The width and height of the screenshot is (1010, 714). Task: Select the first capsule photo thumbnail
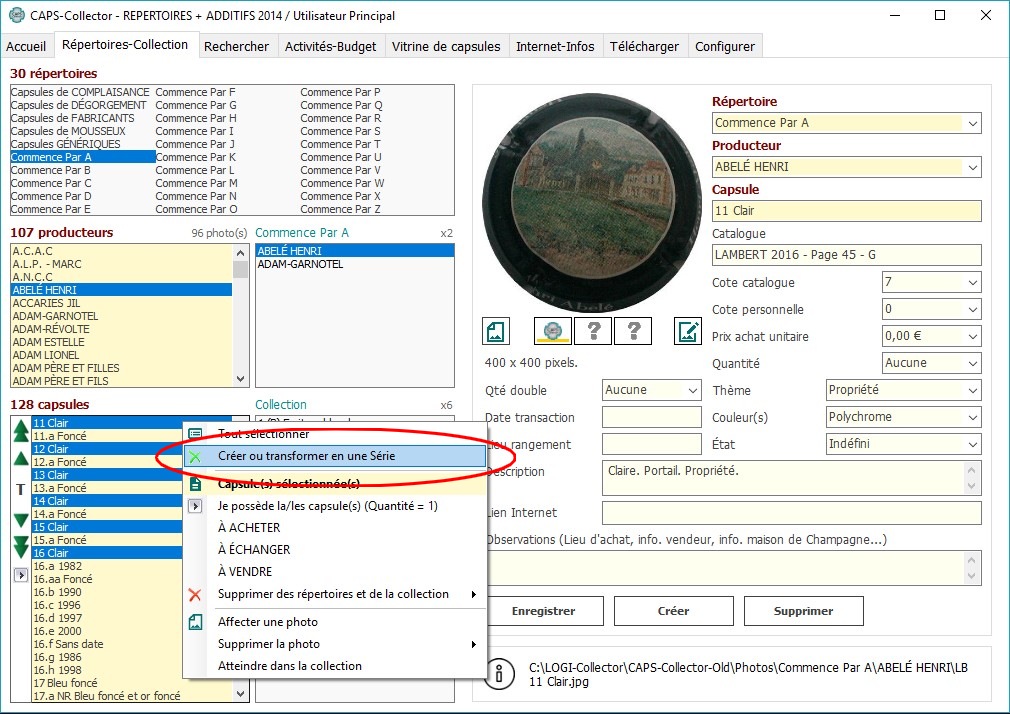[553, 331]
